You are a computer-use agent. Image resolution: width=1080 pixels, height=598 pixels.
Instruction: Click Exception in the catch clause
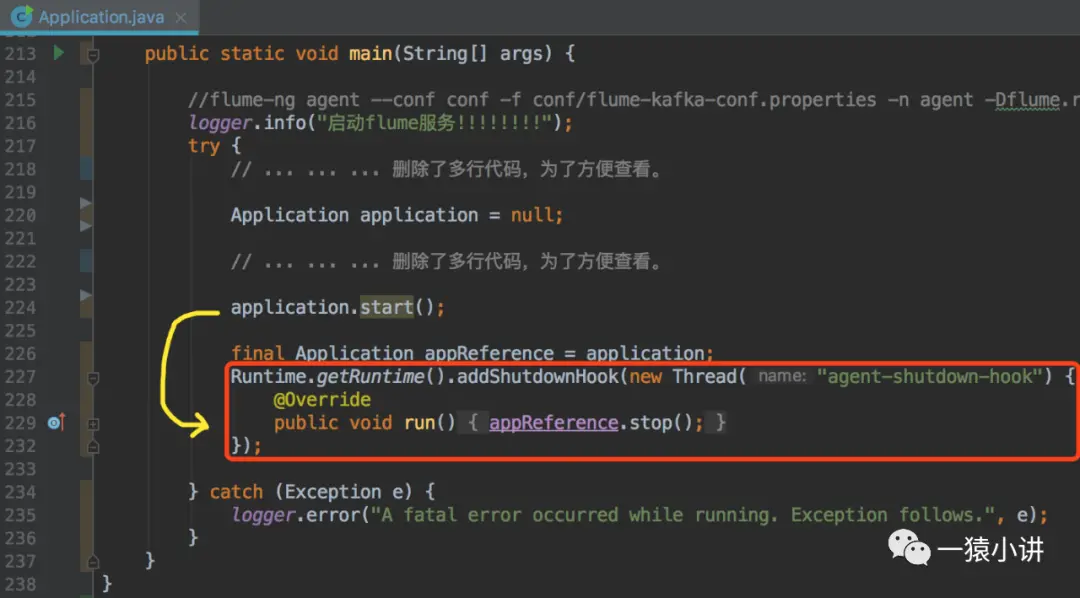click(x=333, y=492)
